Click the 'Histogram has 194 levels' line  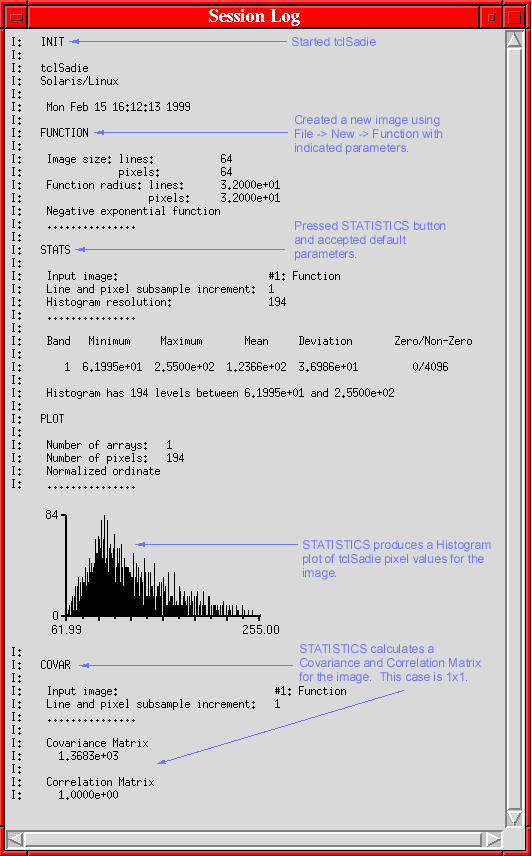click(x=220, y=393)
